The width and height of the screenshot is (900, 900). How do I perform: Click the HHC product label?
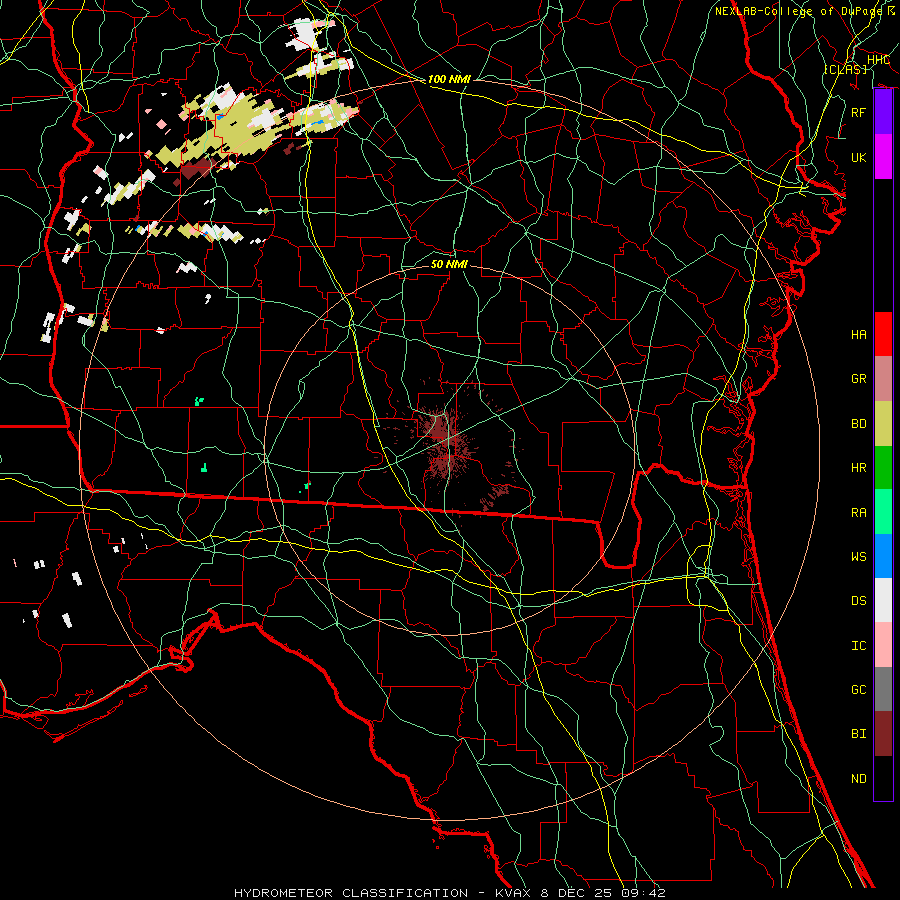tap(878, 60)
